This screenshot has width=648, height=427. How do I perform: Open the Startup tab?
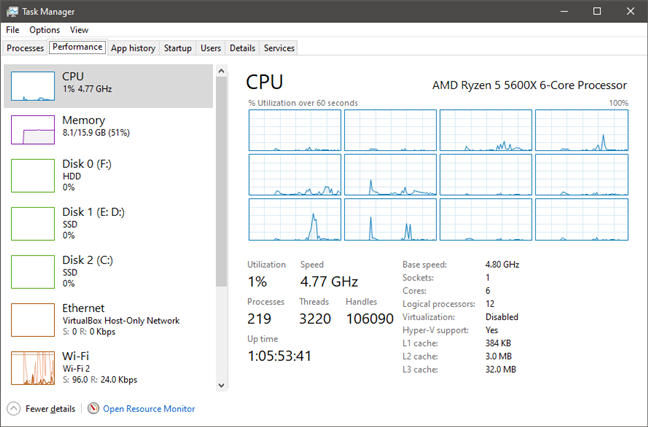click(x=178, y=48)
